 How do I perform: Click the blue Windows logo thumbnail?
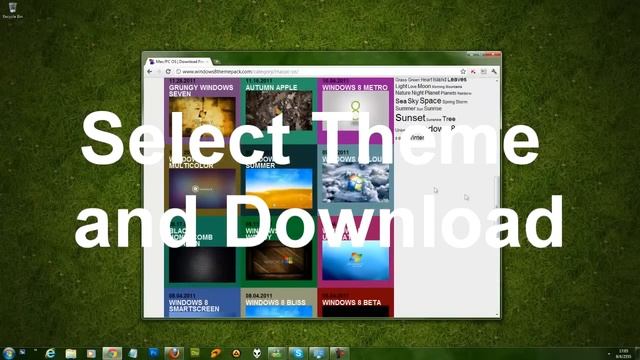tap(355, 260)
